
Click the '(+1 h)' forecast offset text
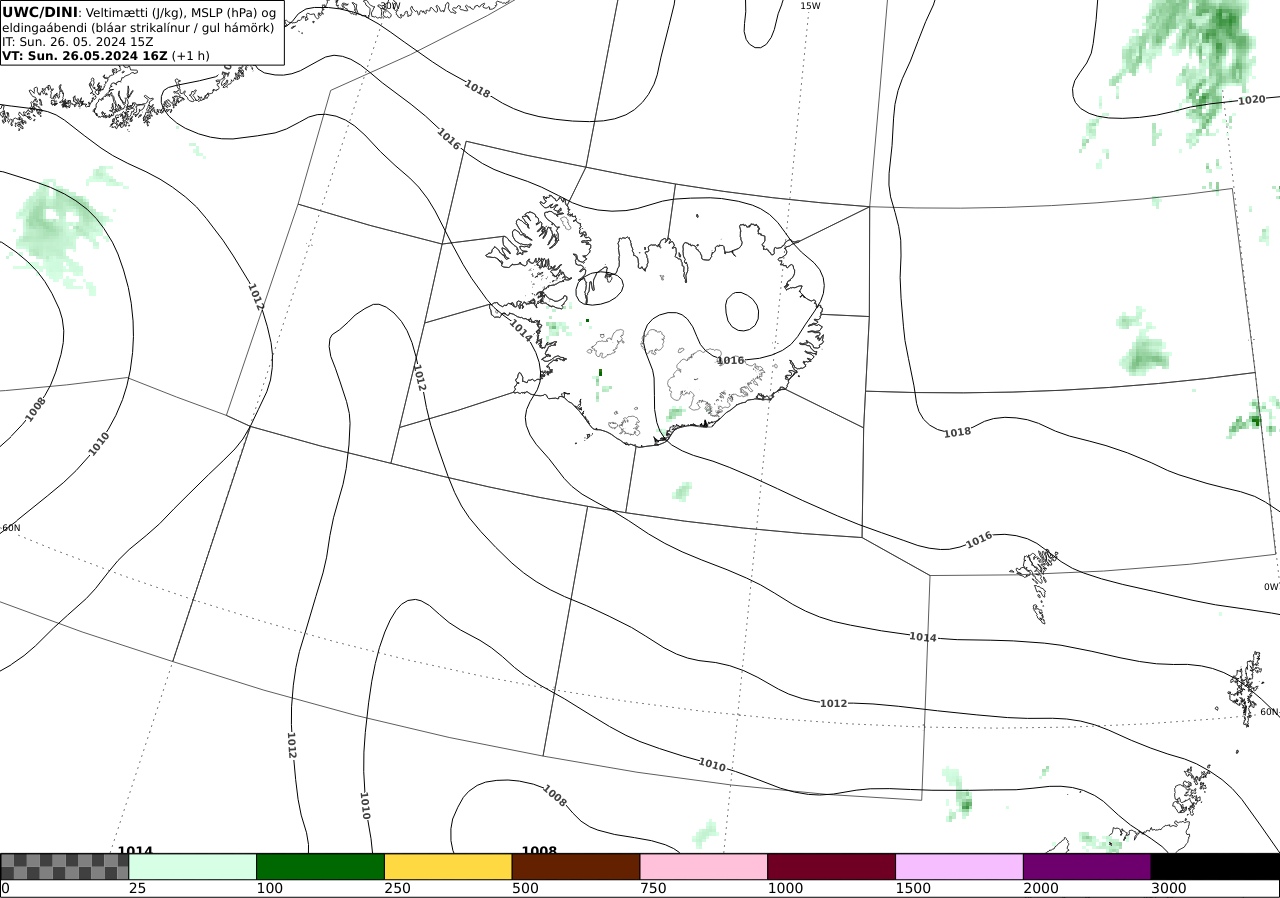191,56
